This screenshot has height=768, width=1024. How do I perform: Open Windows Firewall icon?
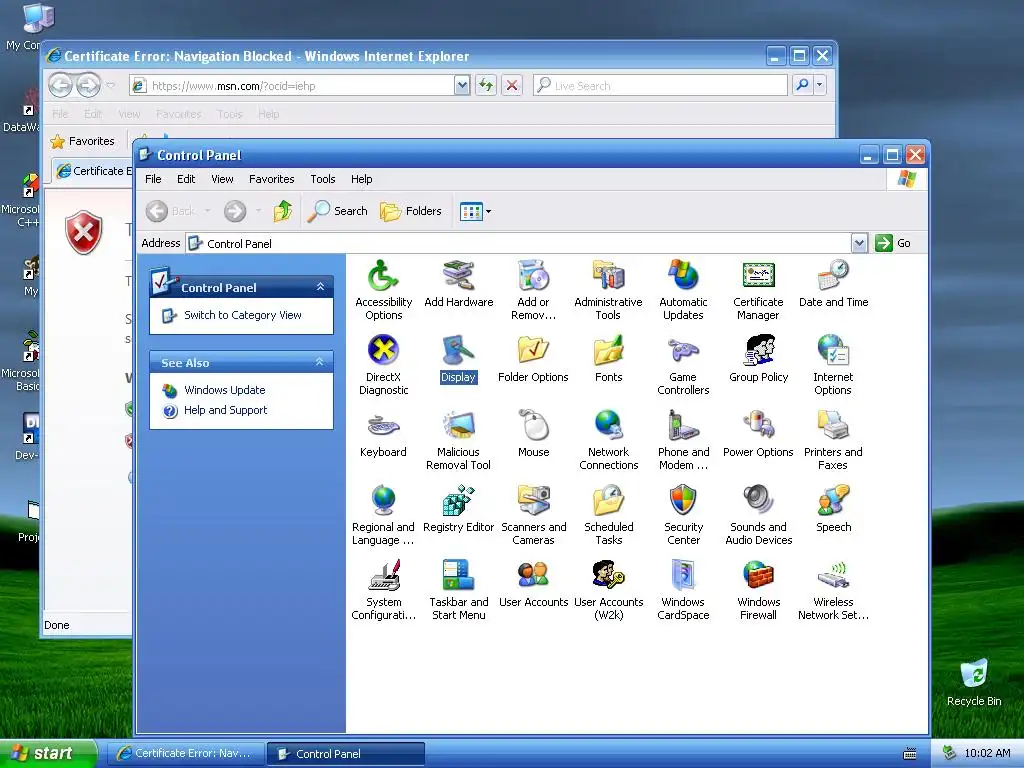758,590
